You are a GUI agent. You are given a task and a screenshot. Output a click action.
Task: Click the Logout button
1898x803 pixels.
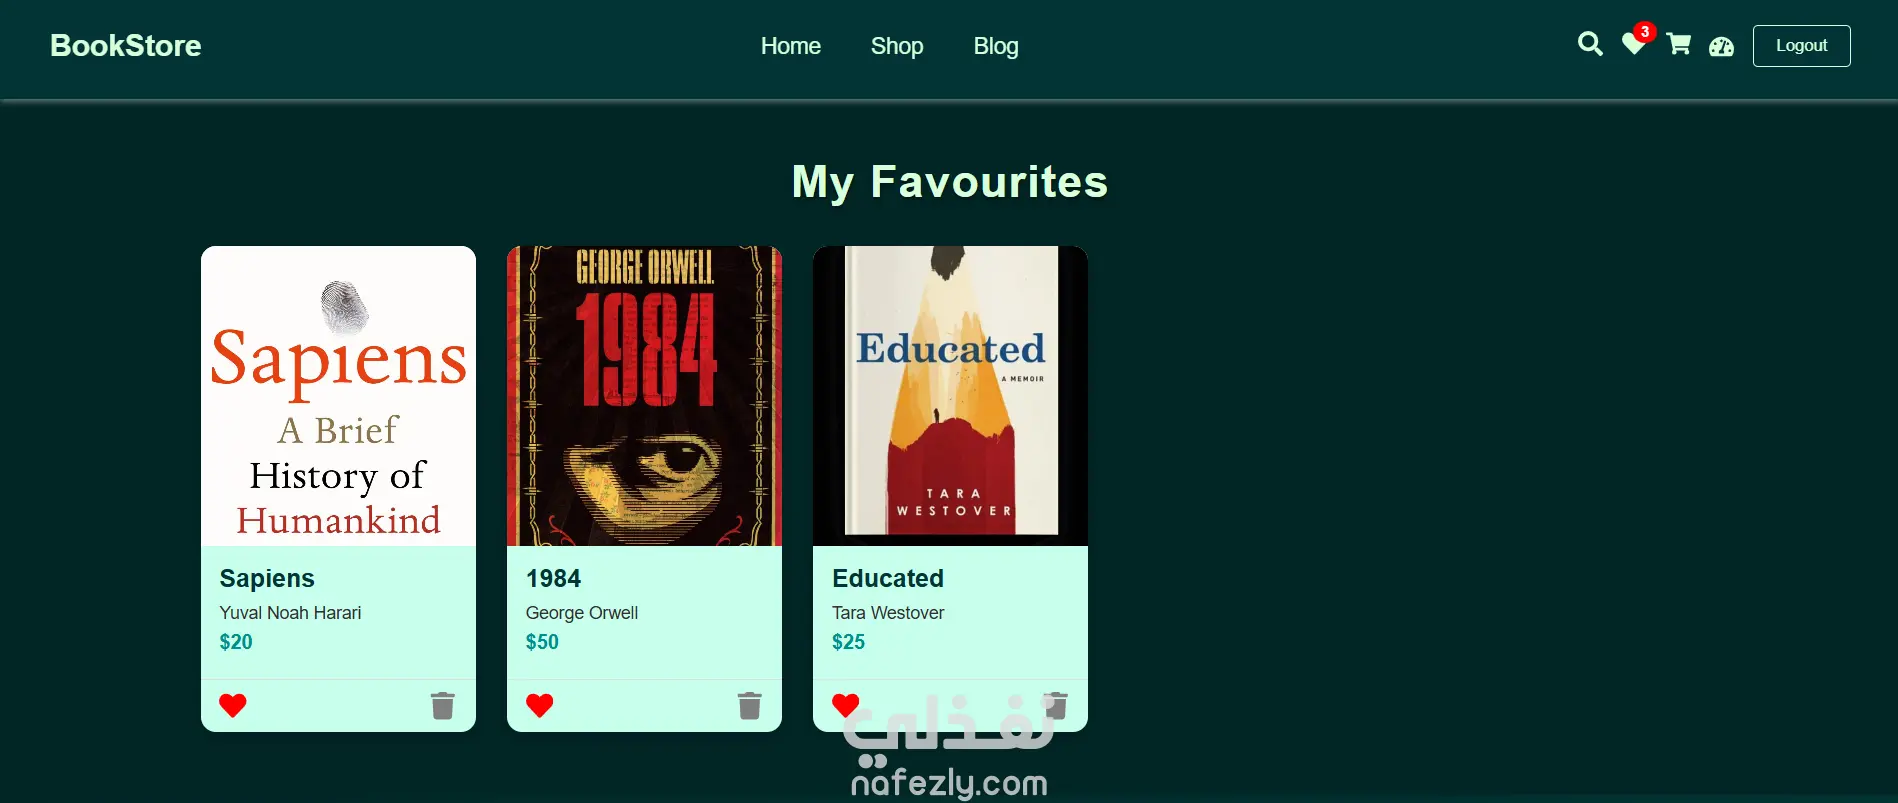1801,46
